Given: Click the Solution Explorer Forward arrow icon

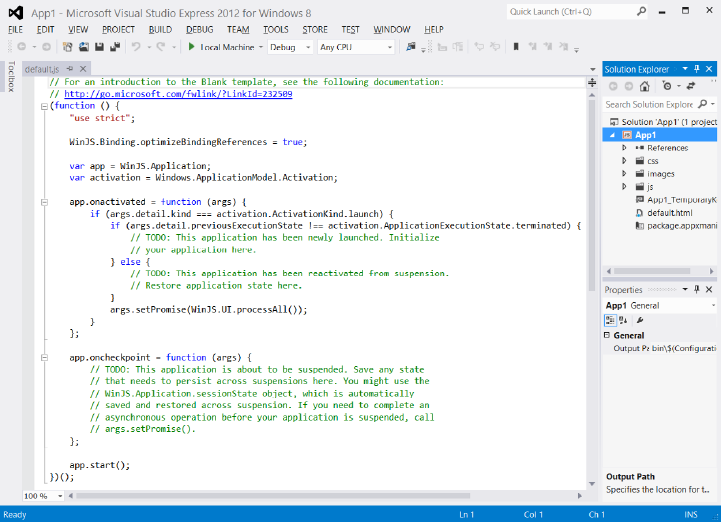Looking at the screenshot, I should point(629,86).
